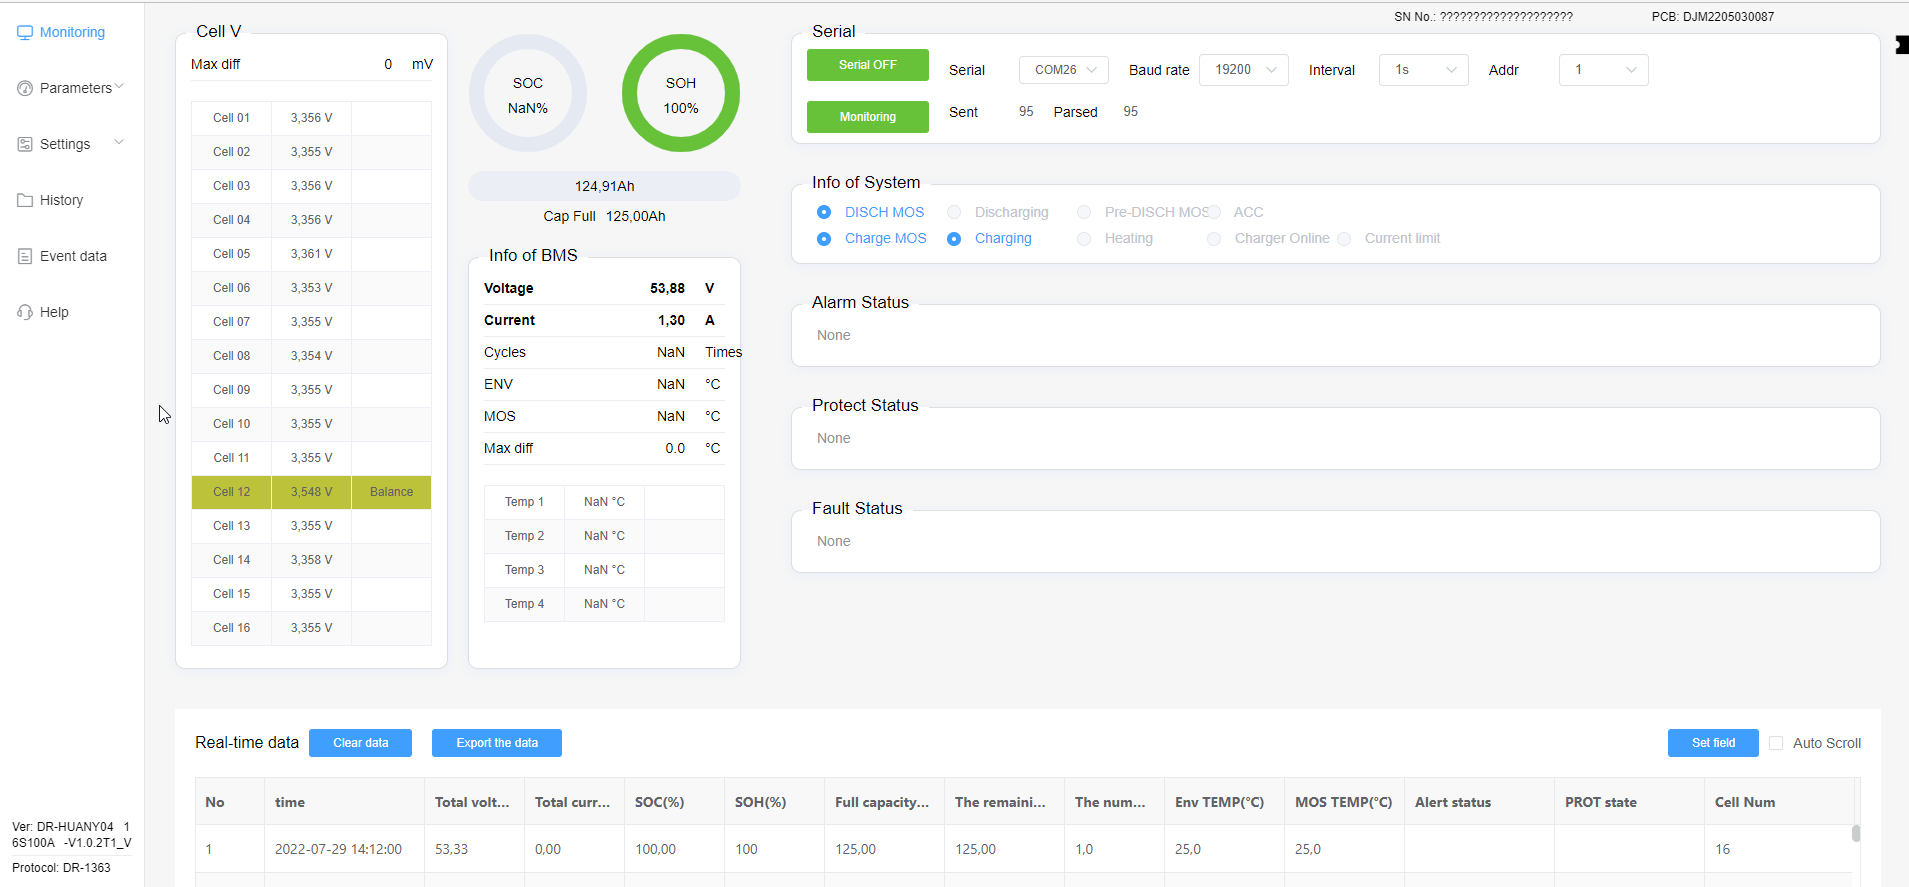Click the History folder icon in sidebar
This screenshot has width=1909, height=887.
click(x=25, y=200)
